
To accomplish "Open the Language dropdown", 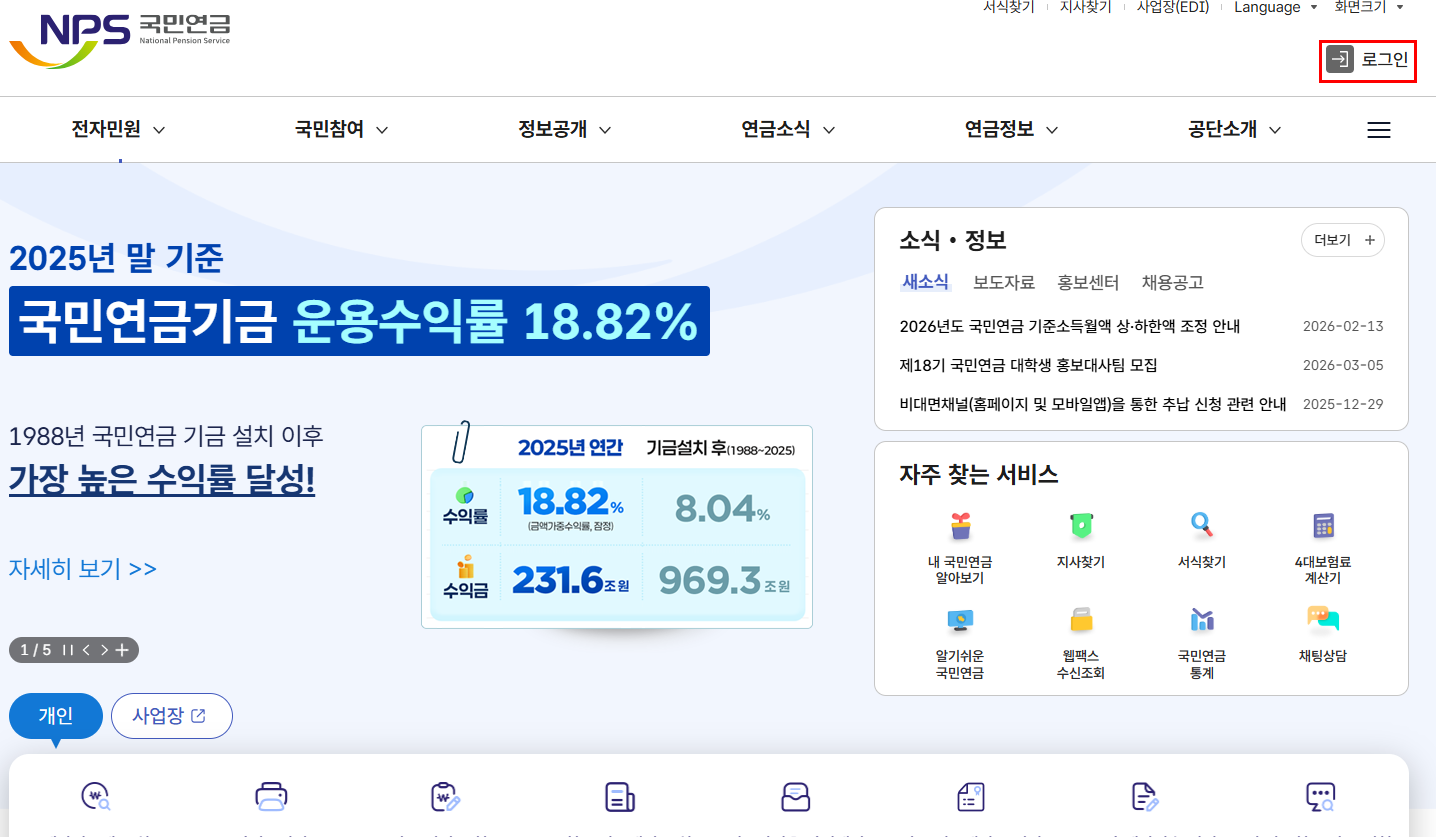I will [1275, 7].
